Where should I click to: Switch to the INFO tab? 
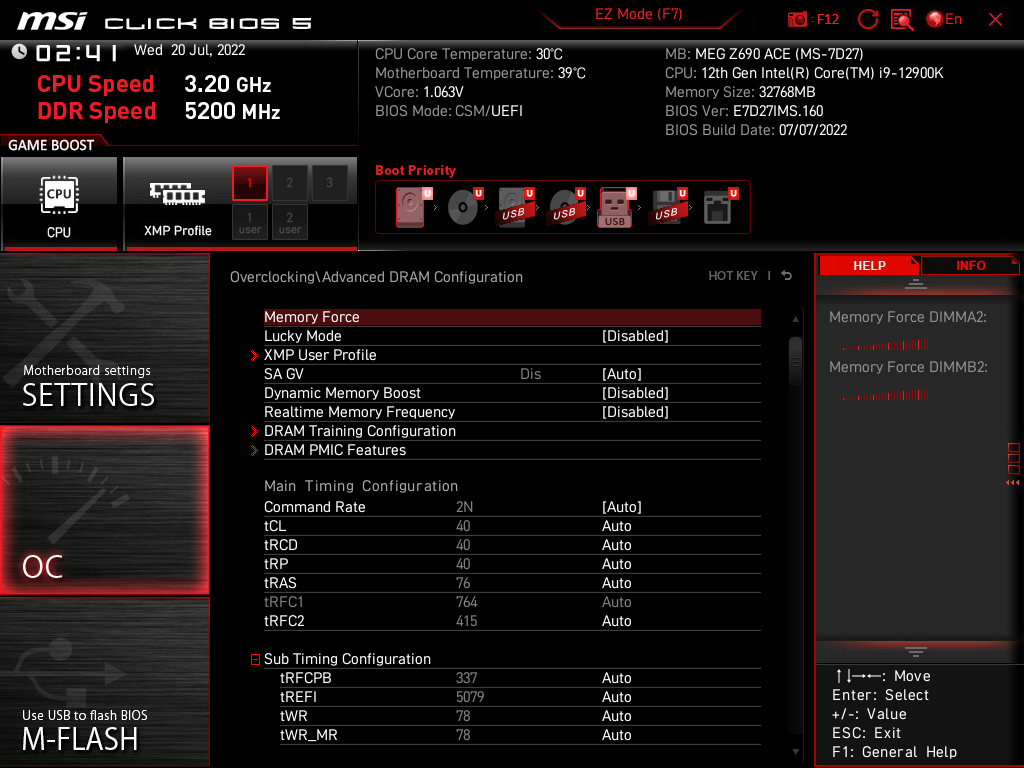(x=970, y=266)
